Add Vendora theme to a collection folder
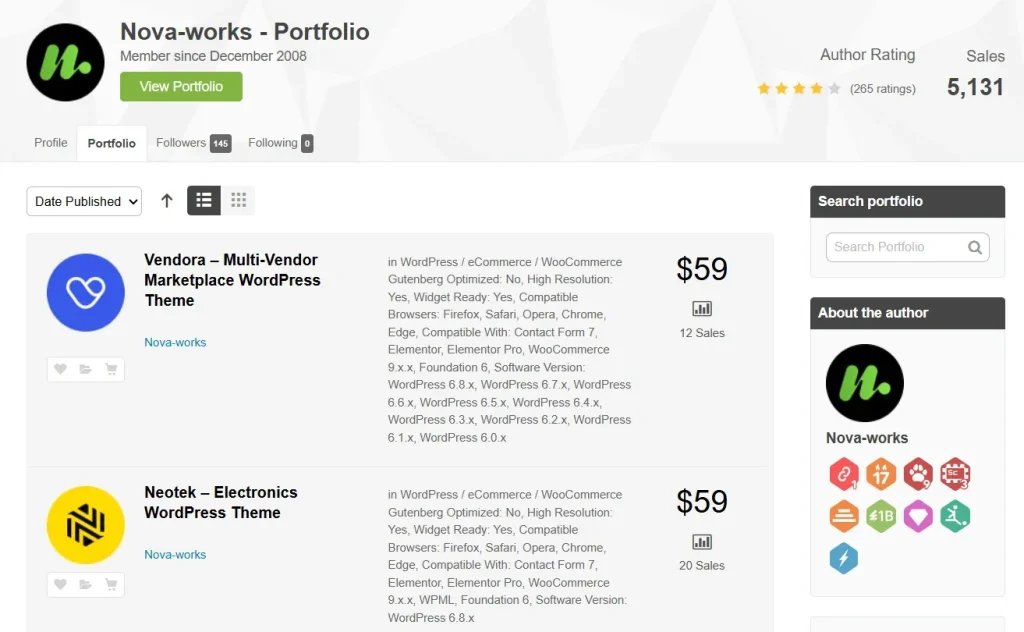Image resolution: width=1024 pixels, height=632 pixels. [x=86, y=369]
